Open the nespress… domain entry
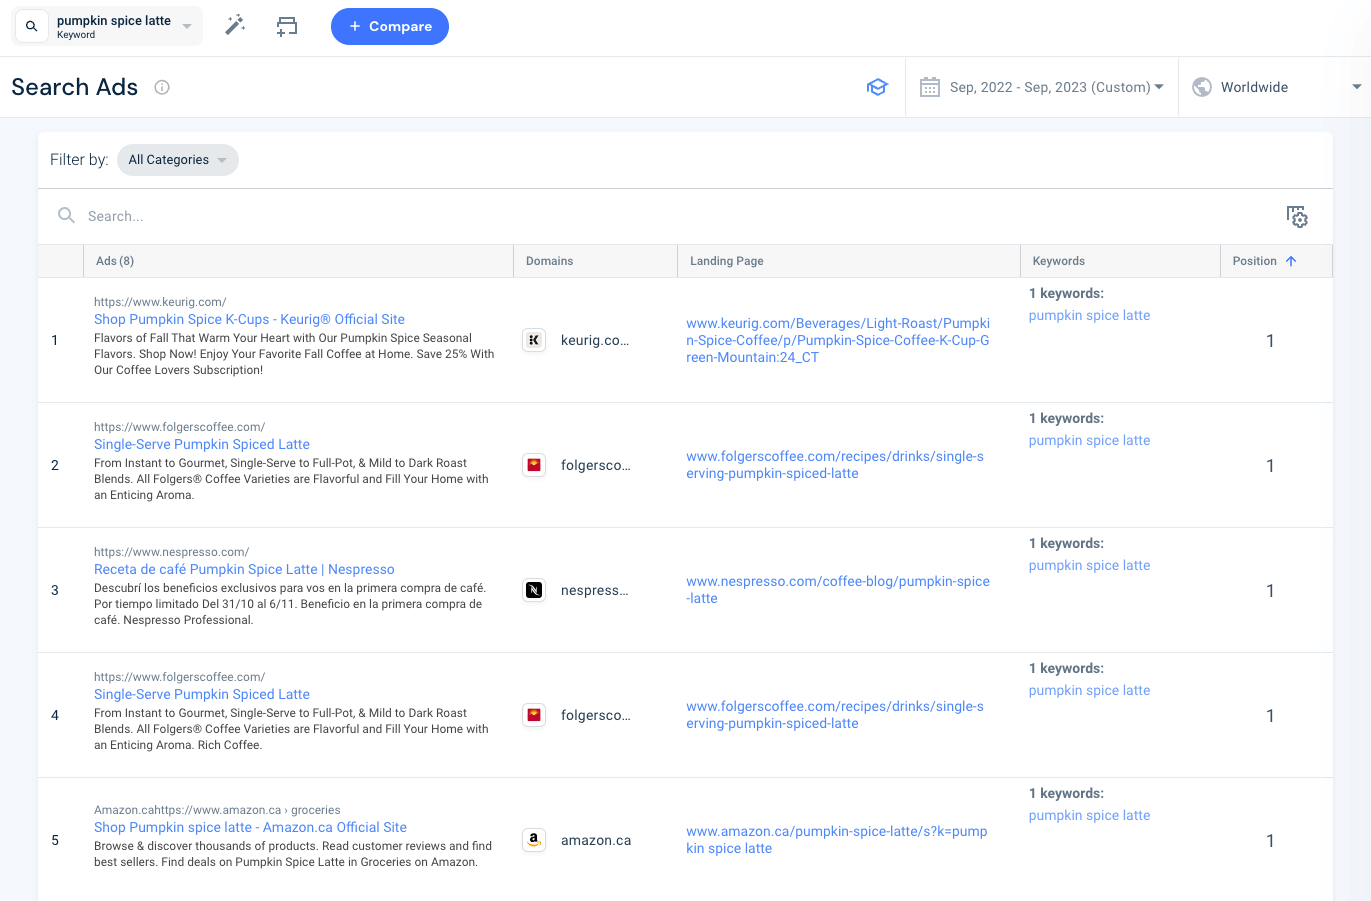Viewport: 1371px width, 901px height. point(595,590)
